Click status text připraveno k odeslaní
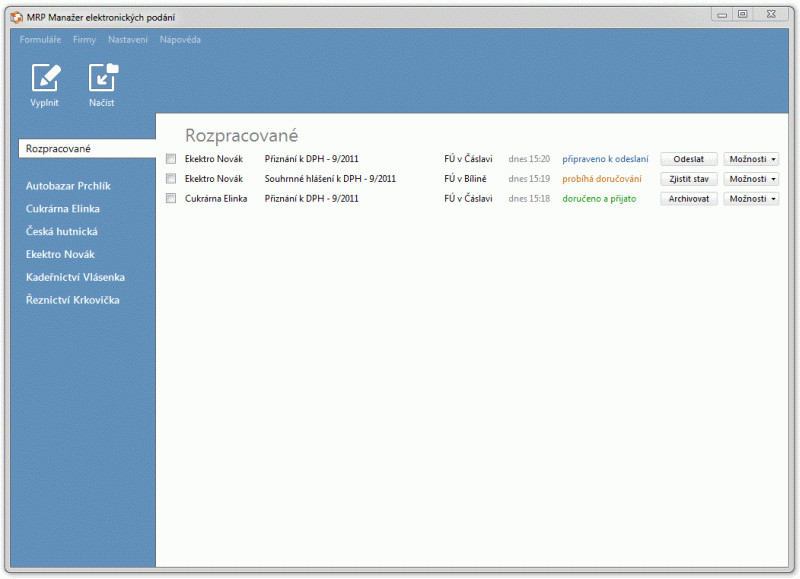Viewport: 800px width, 579px height. coord(605,159)
